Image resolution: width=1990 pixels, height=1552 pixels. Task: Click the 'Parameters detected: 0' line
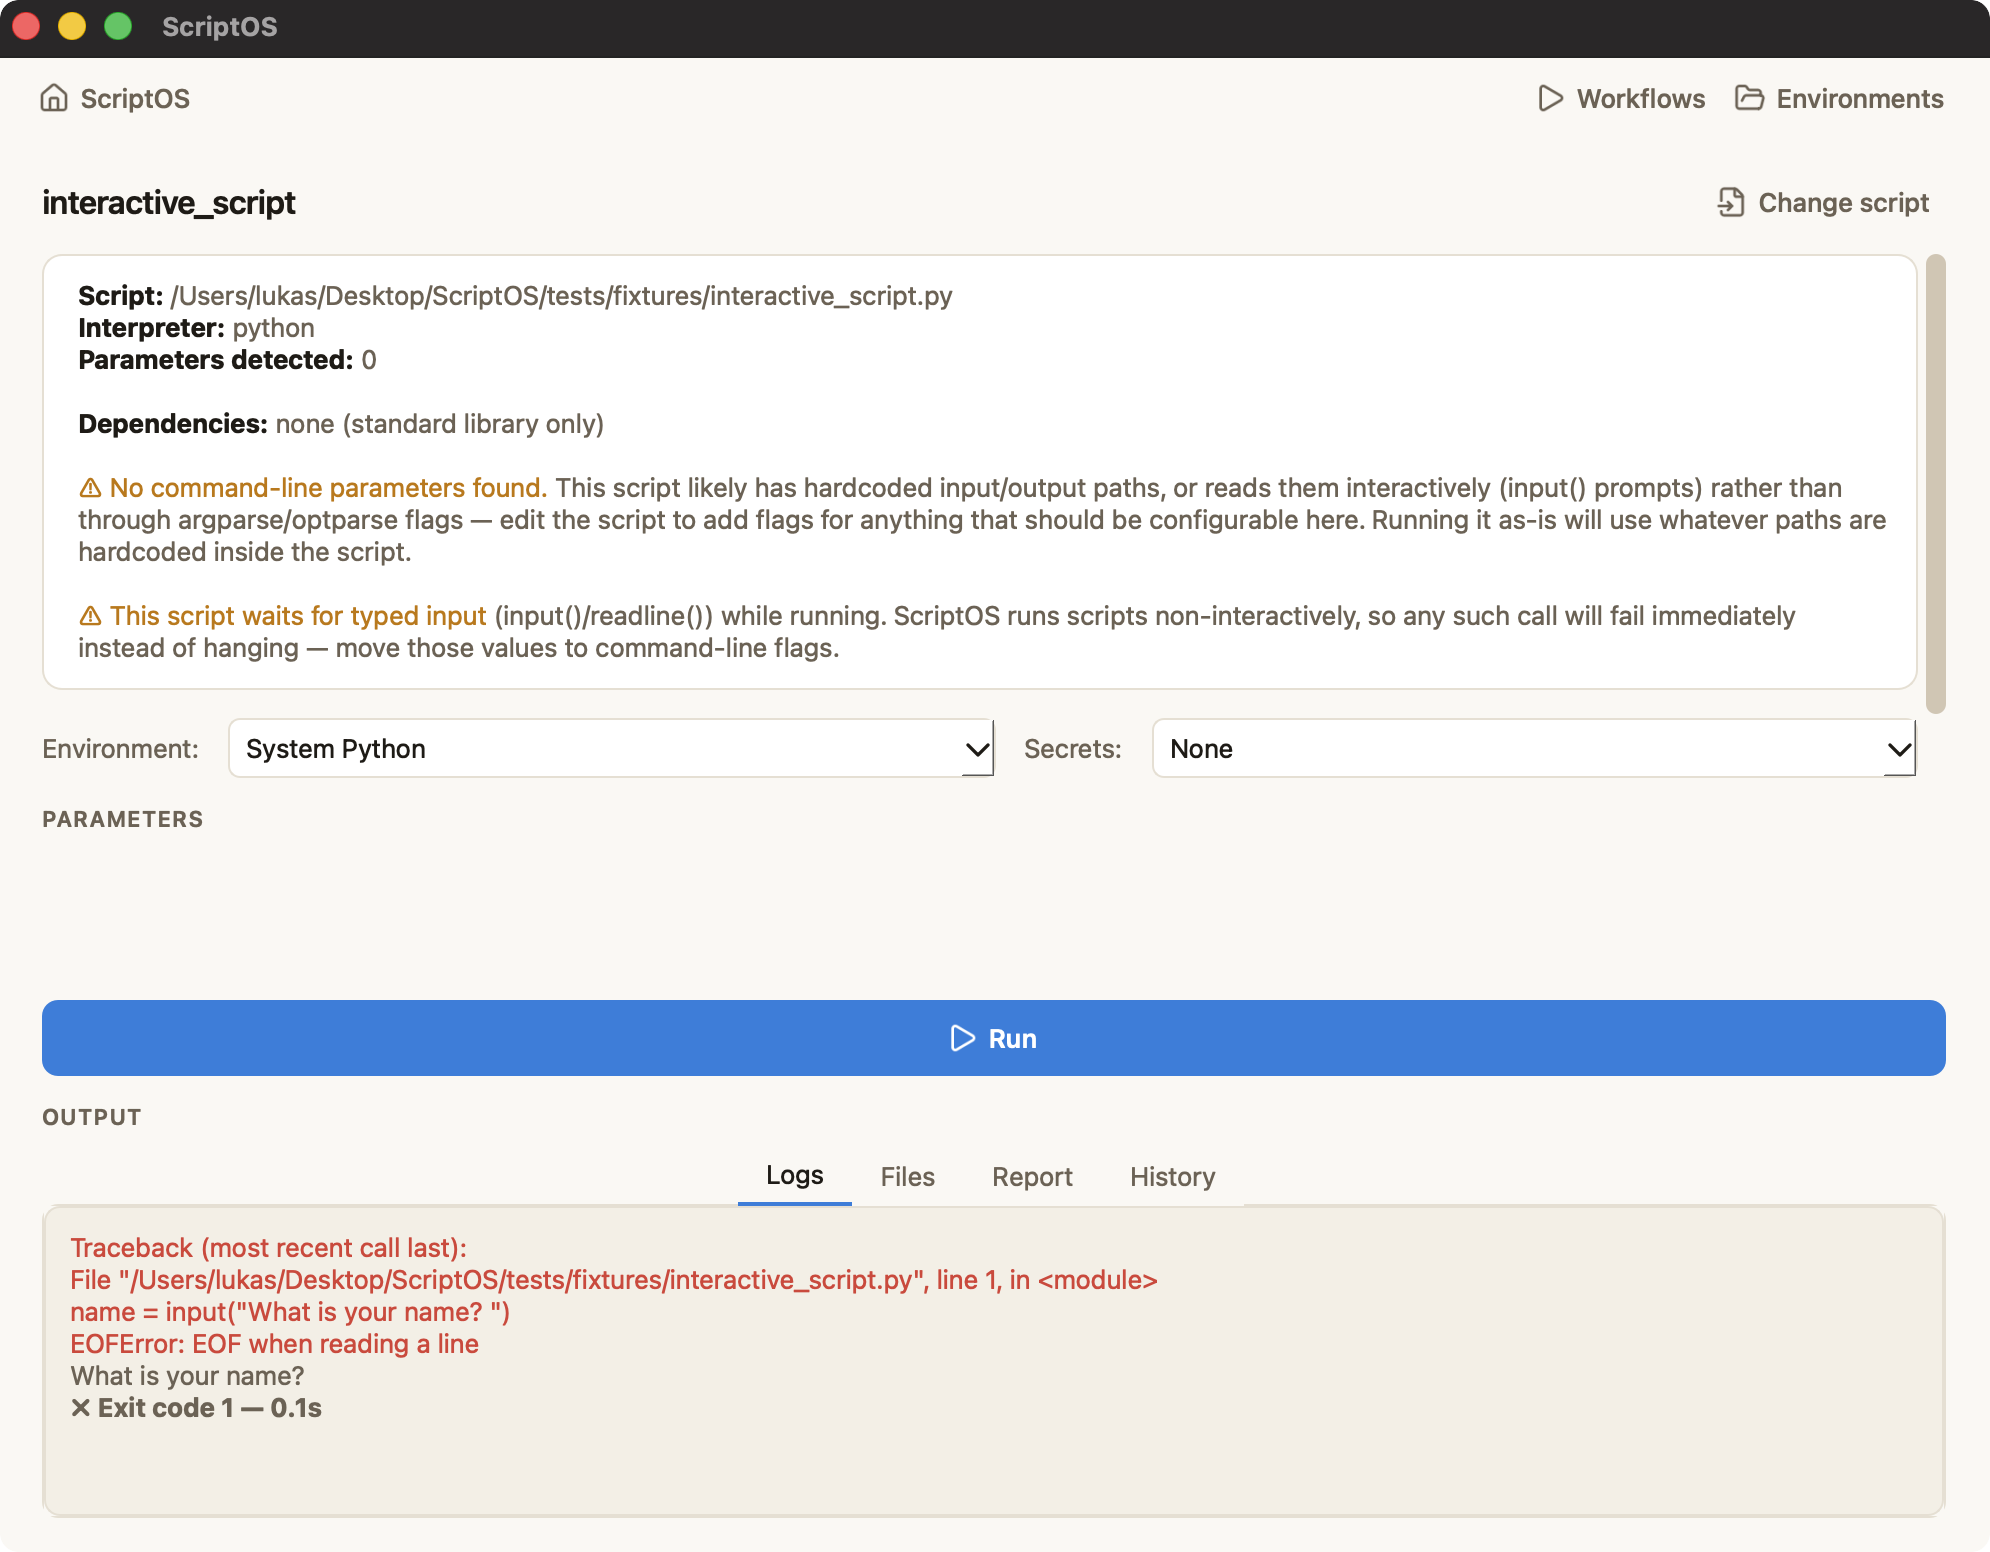pyautogui.click(x=227, y=360)
